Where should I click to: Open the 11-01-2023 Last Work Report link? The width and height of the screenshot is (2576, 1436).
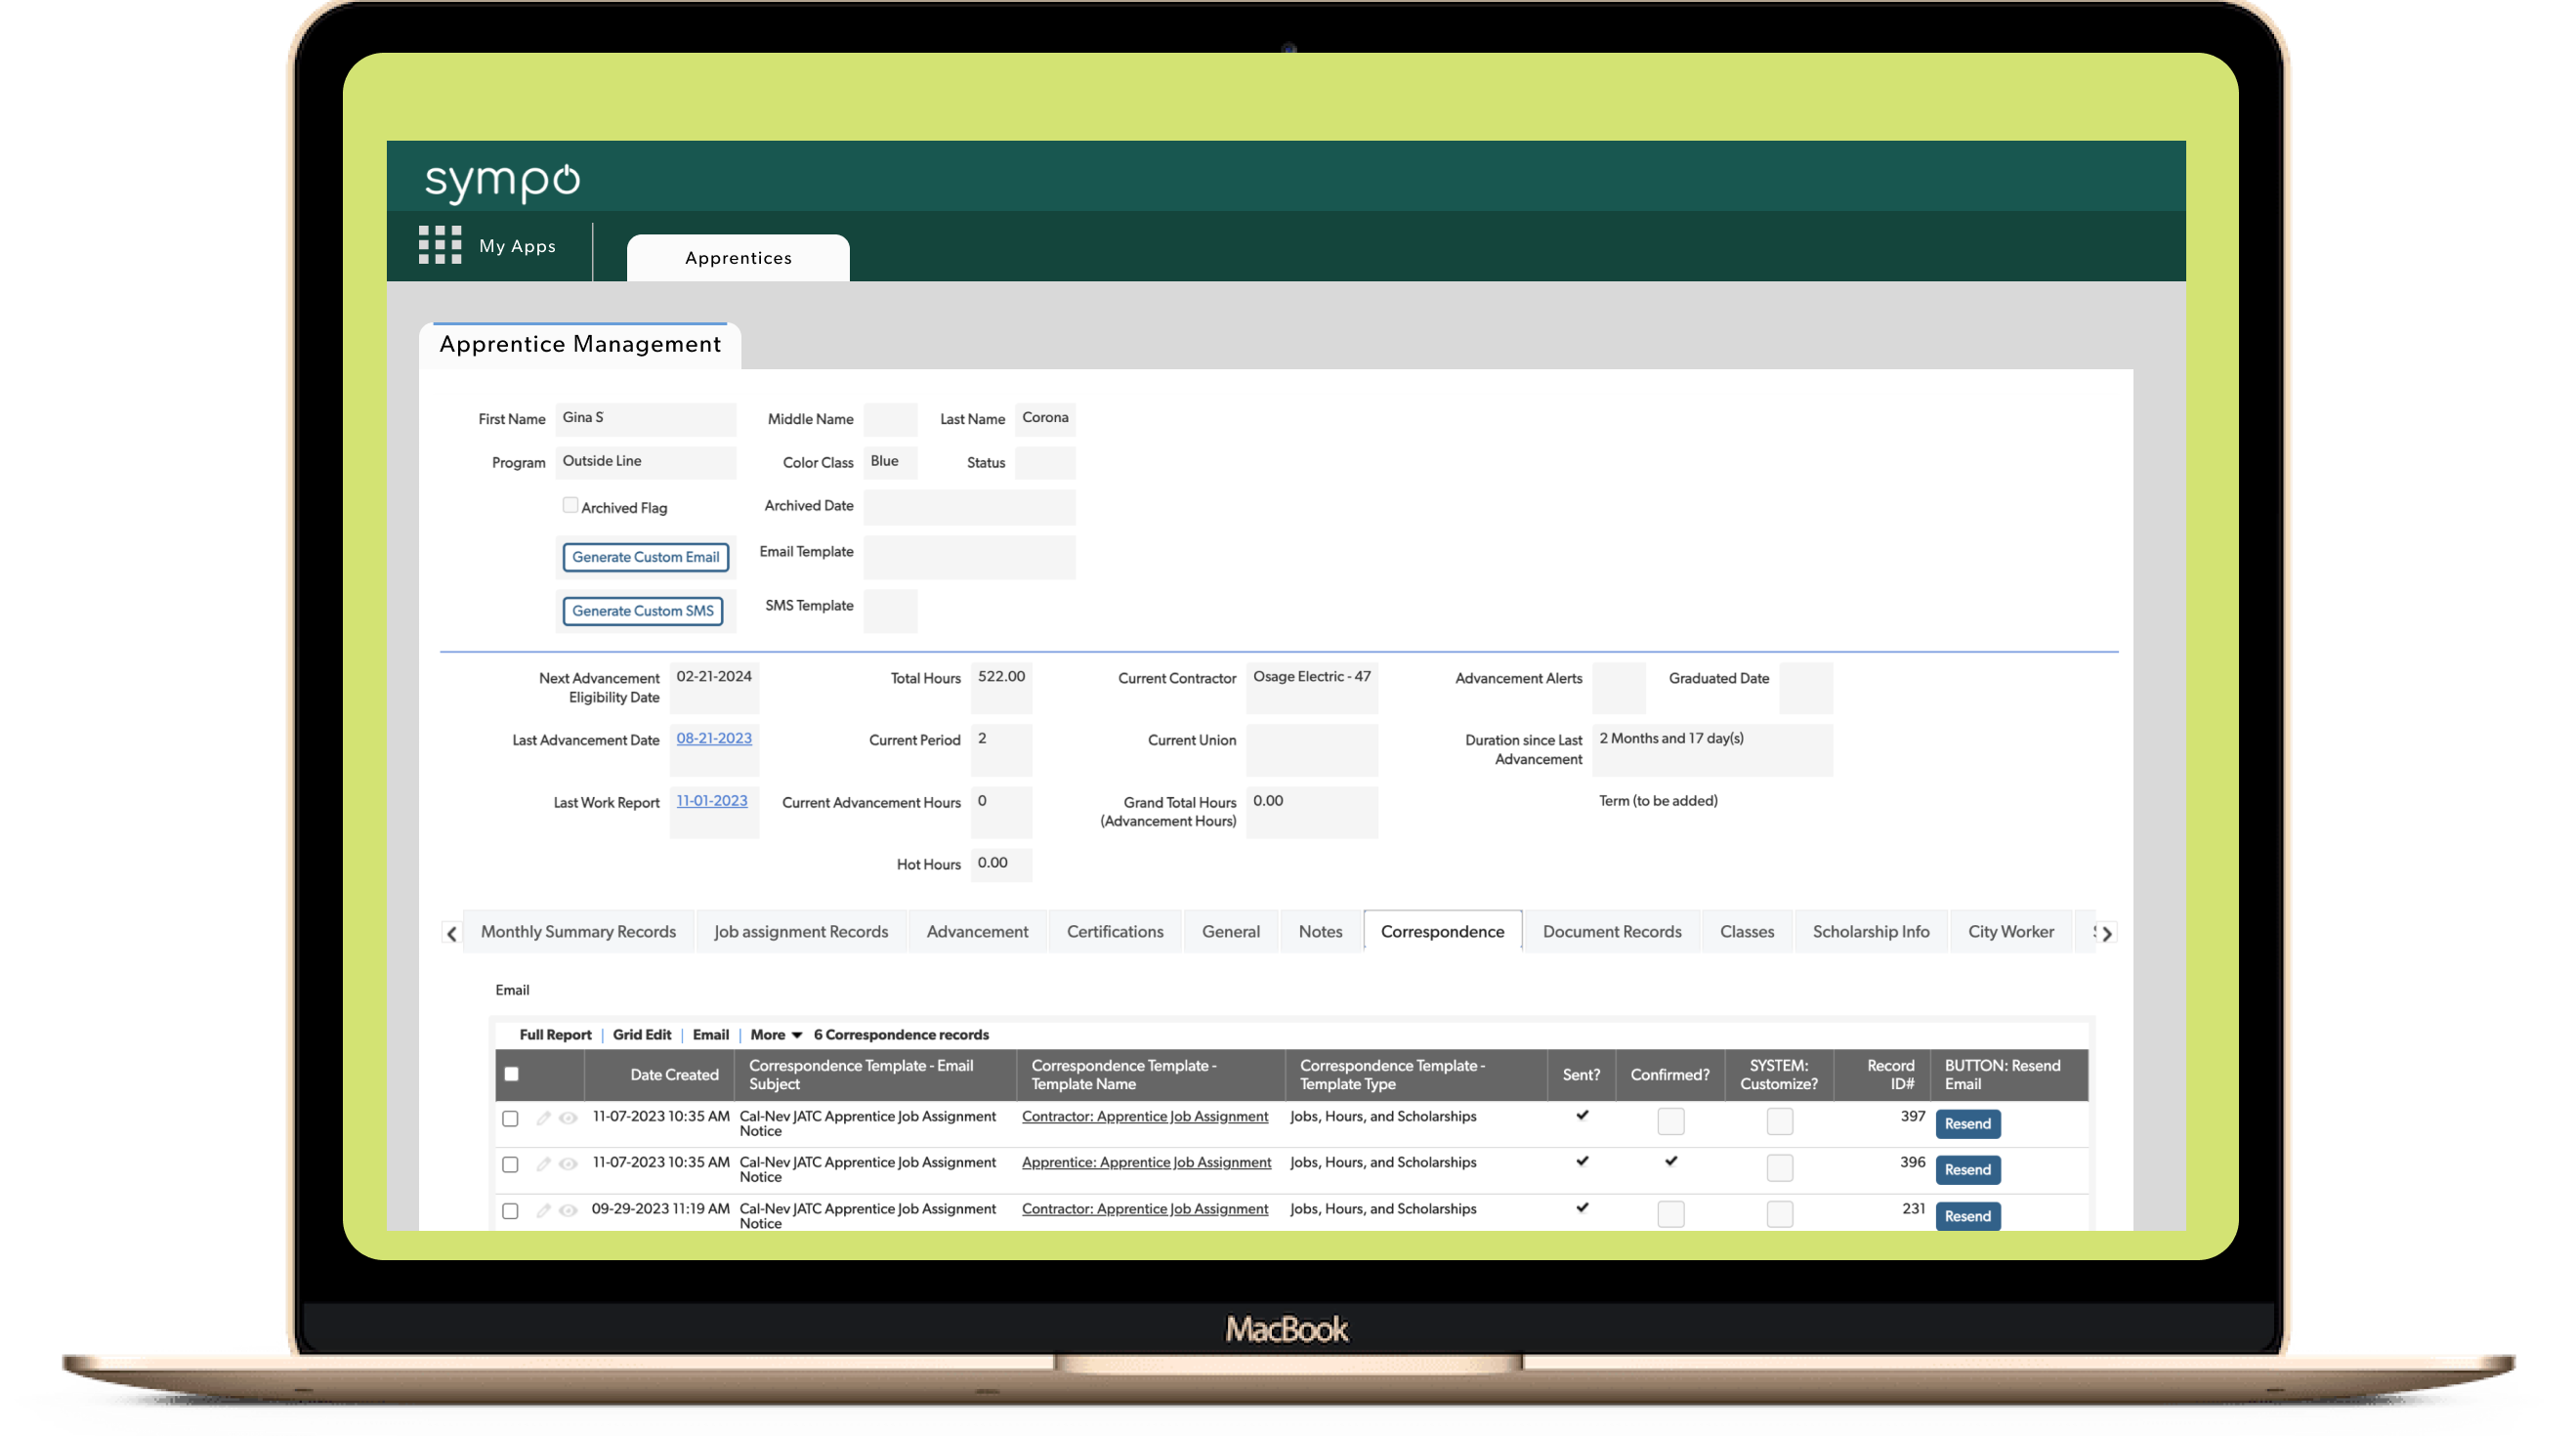712,800
